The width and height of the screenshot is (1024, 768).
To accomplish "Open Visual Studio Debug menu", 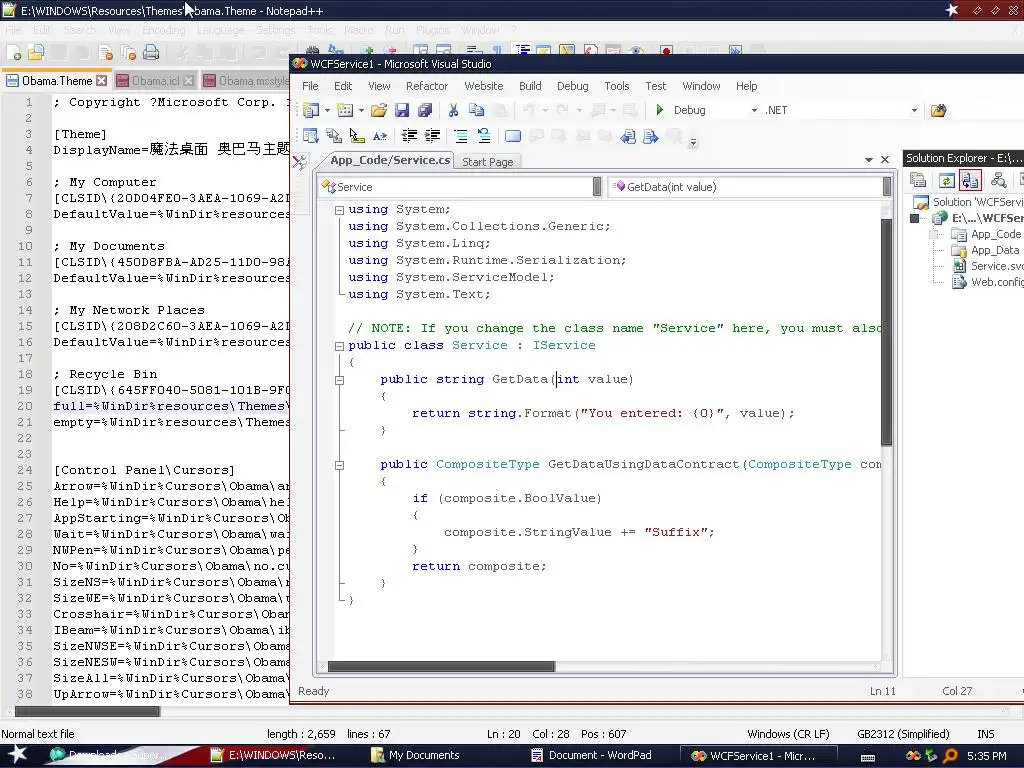I will point(572,86).
